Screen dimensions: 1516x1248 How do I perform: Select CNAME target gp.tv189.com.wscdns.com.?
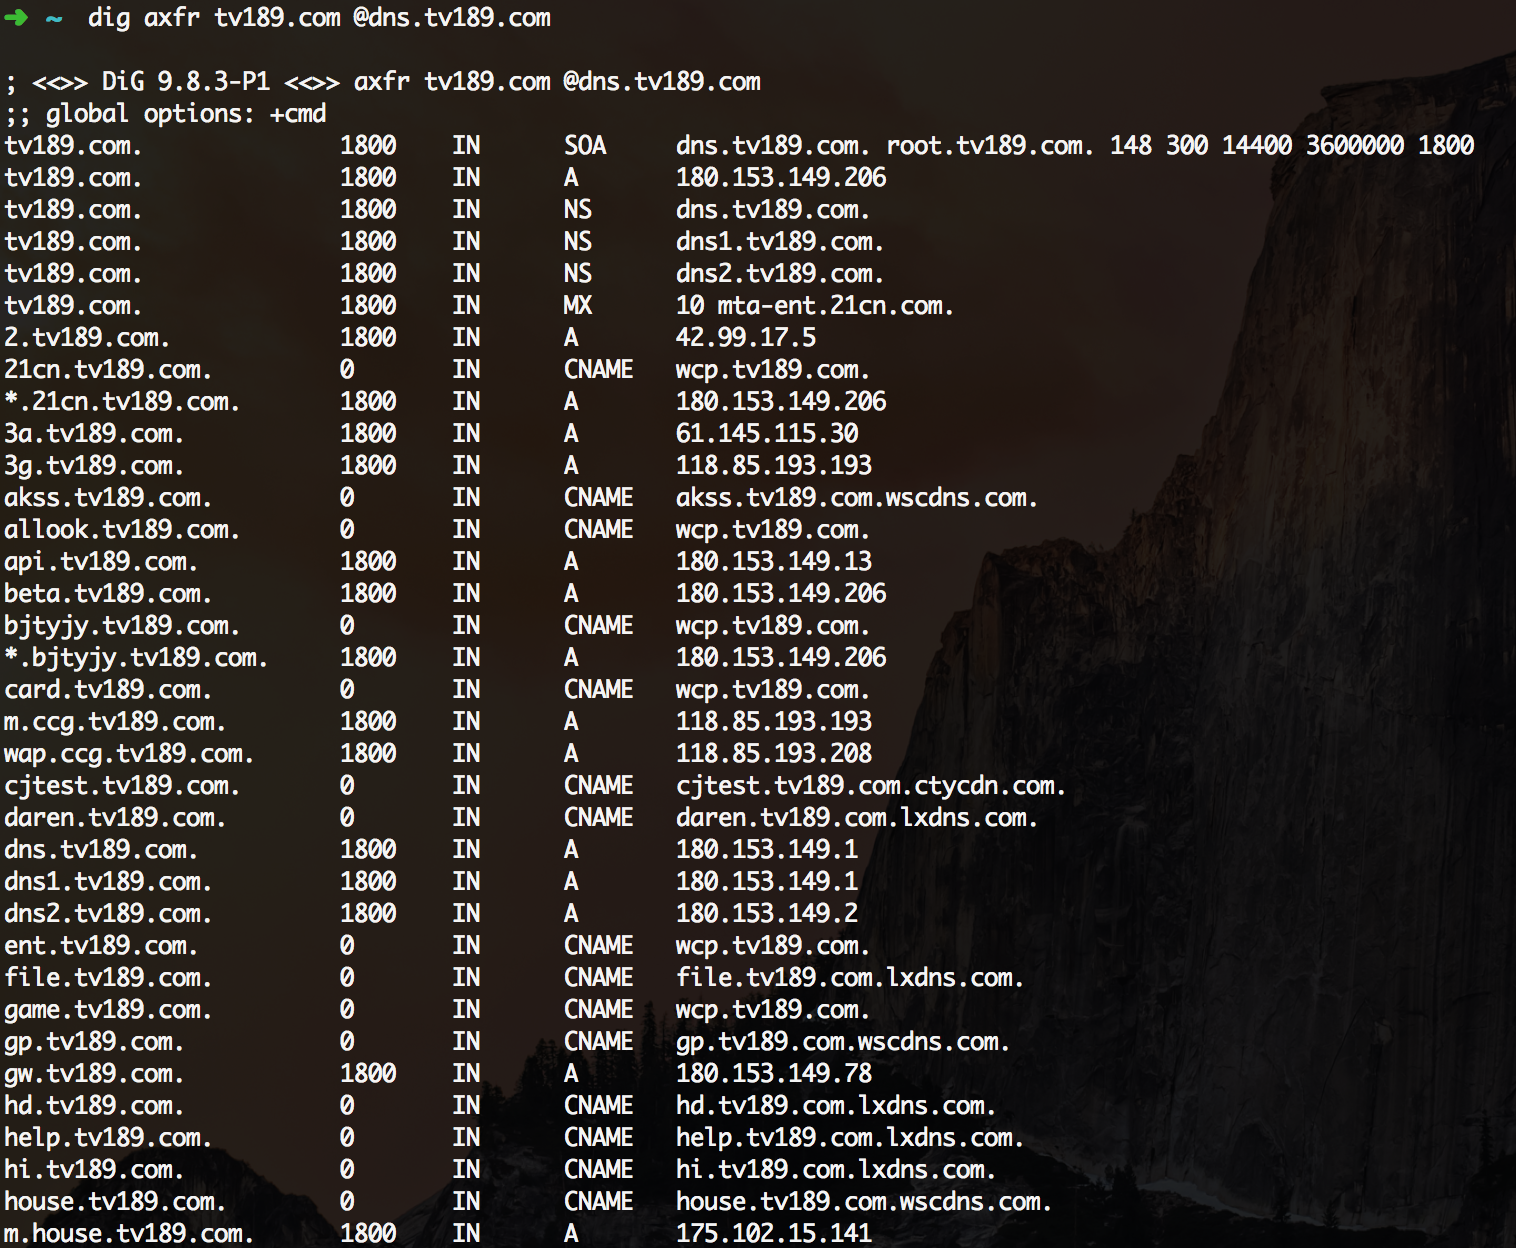842,1042
